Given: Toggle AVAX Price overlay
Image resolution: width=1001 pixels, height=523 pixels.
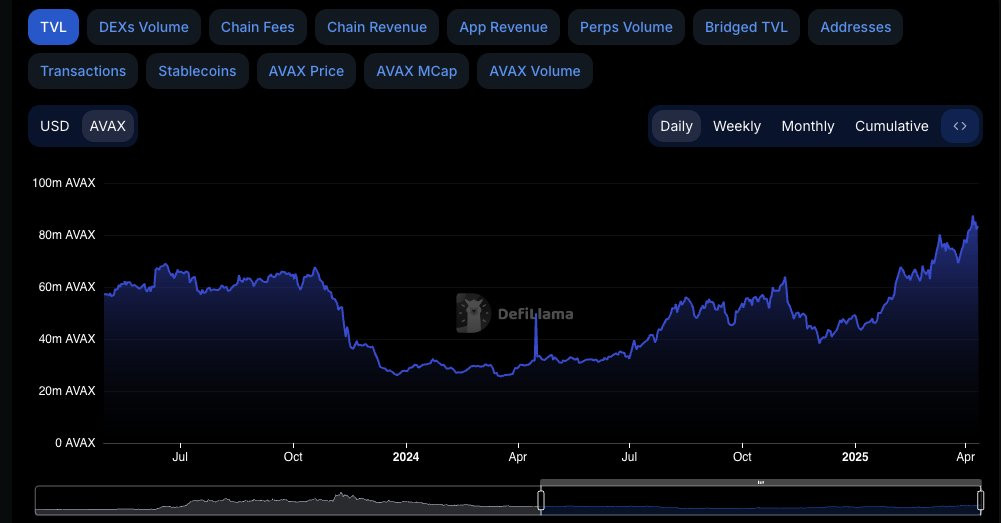Looking at the screenshot, I should (306, 71).
